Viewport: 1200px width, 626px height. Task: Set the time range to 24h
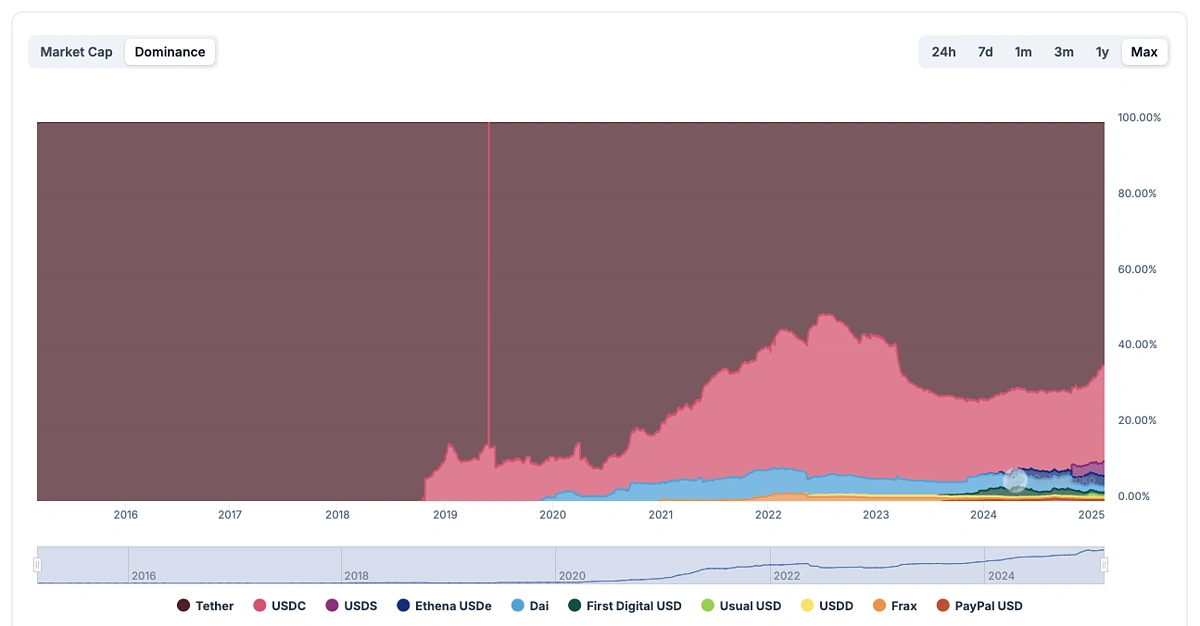944,52
